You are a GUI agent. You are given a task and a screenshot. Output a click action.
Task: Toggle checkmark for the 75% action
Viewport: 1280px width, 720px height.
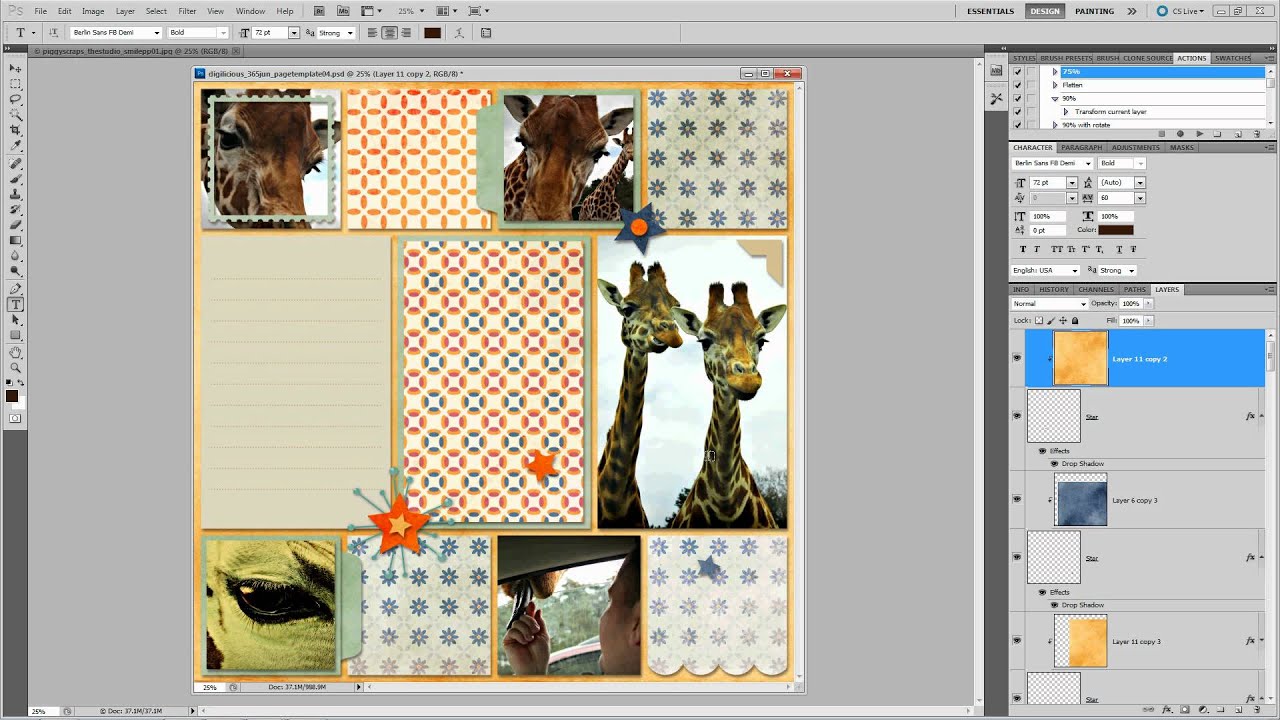pyautogui.click(x=1018, y=72)
